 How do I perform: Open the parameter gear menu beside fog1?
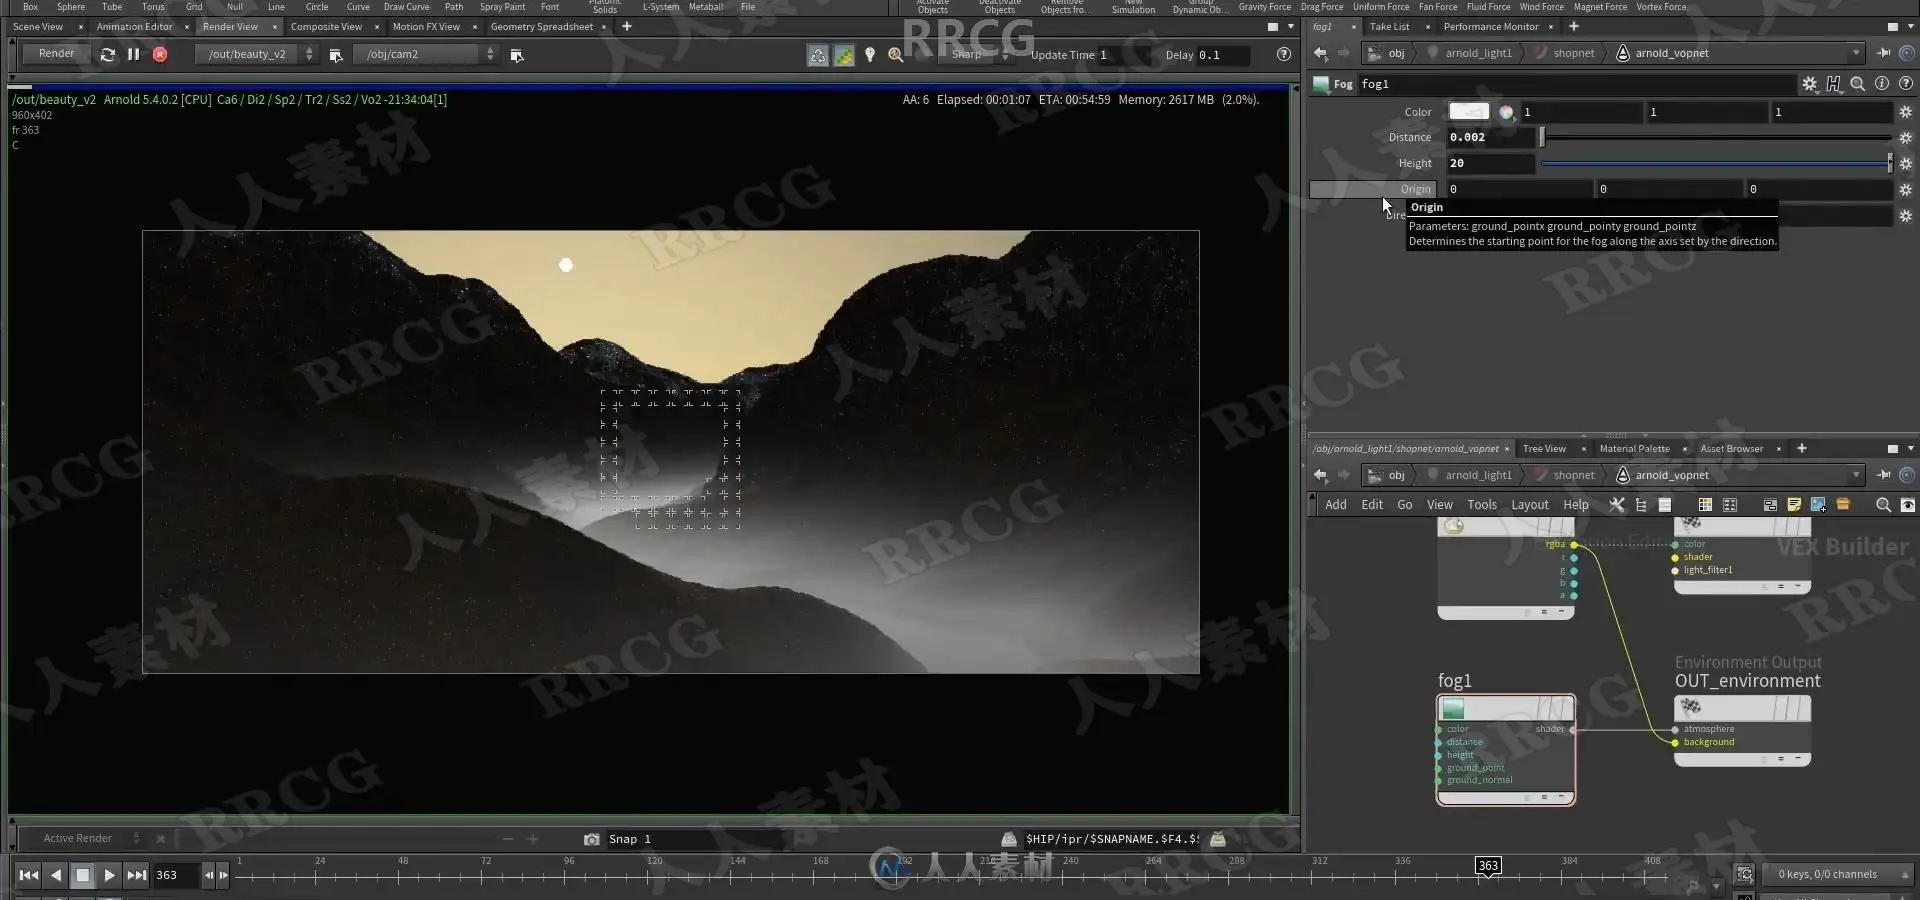pyautogui.click(x=1810, y=84)
